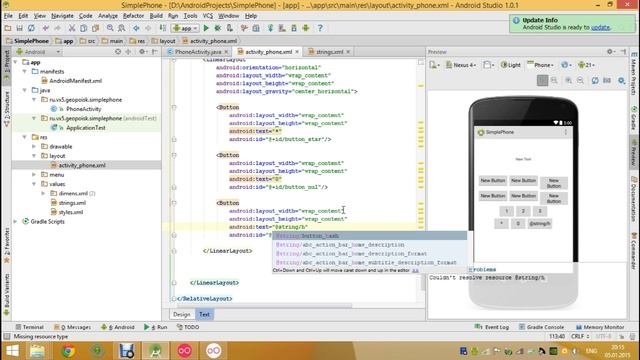The image size is (640, 360).
Task: Collapse the manifests folder
Action: 25,71
